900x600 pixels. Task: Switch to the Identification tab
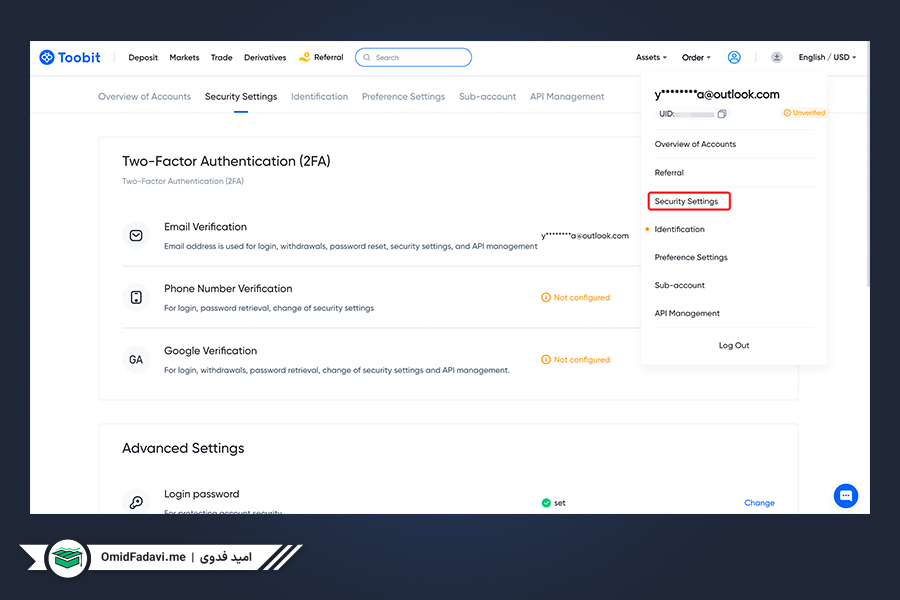(320, 96)
